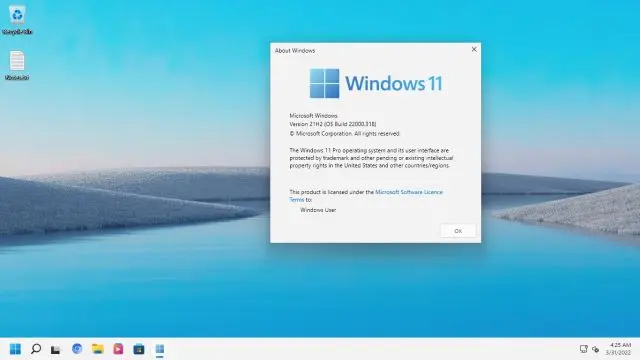This screenshot has width=640, height=360.
Task: Confirm the About Windows dialog with OK
Action: pos(458,231)
